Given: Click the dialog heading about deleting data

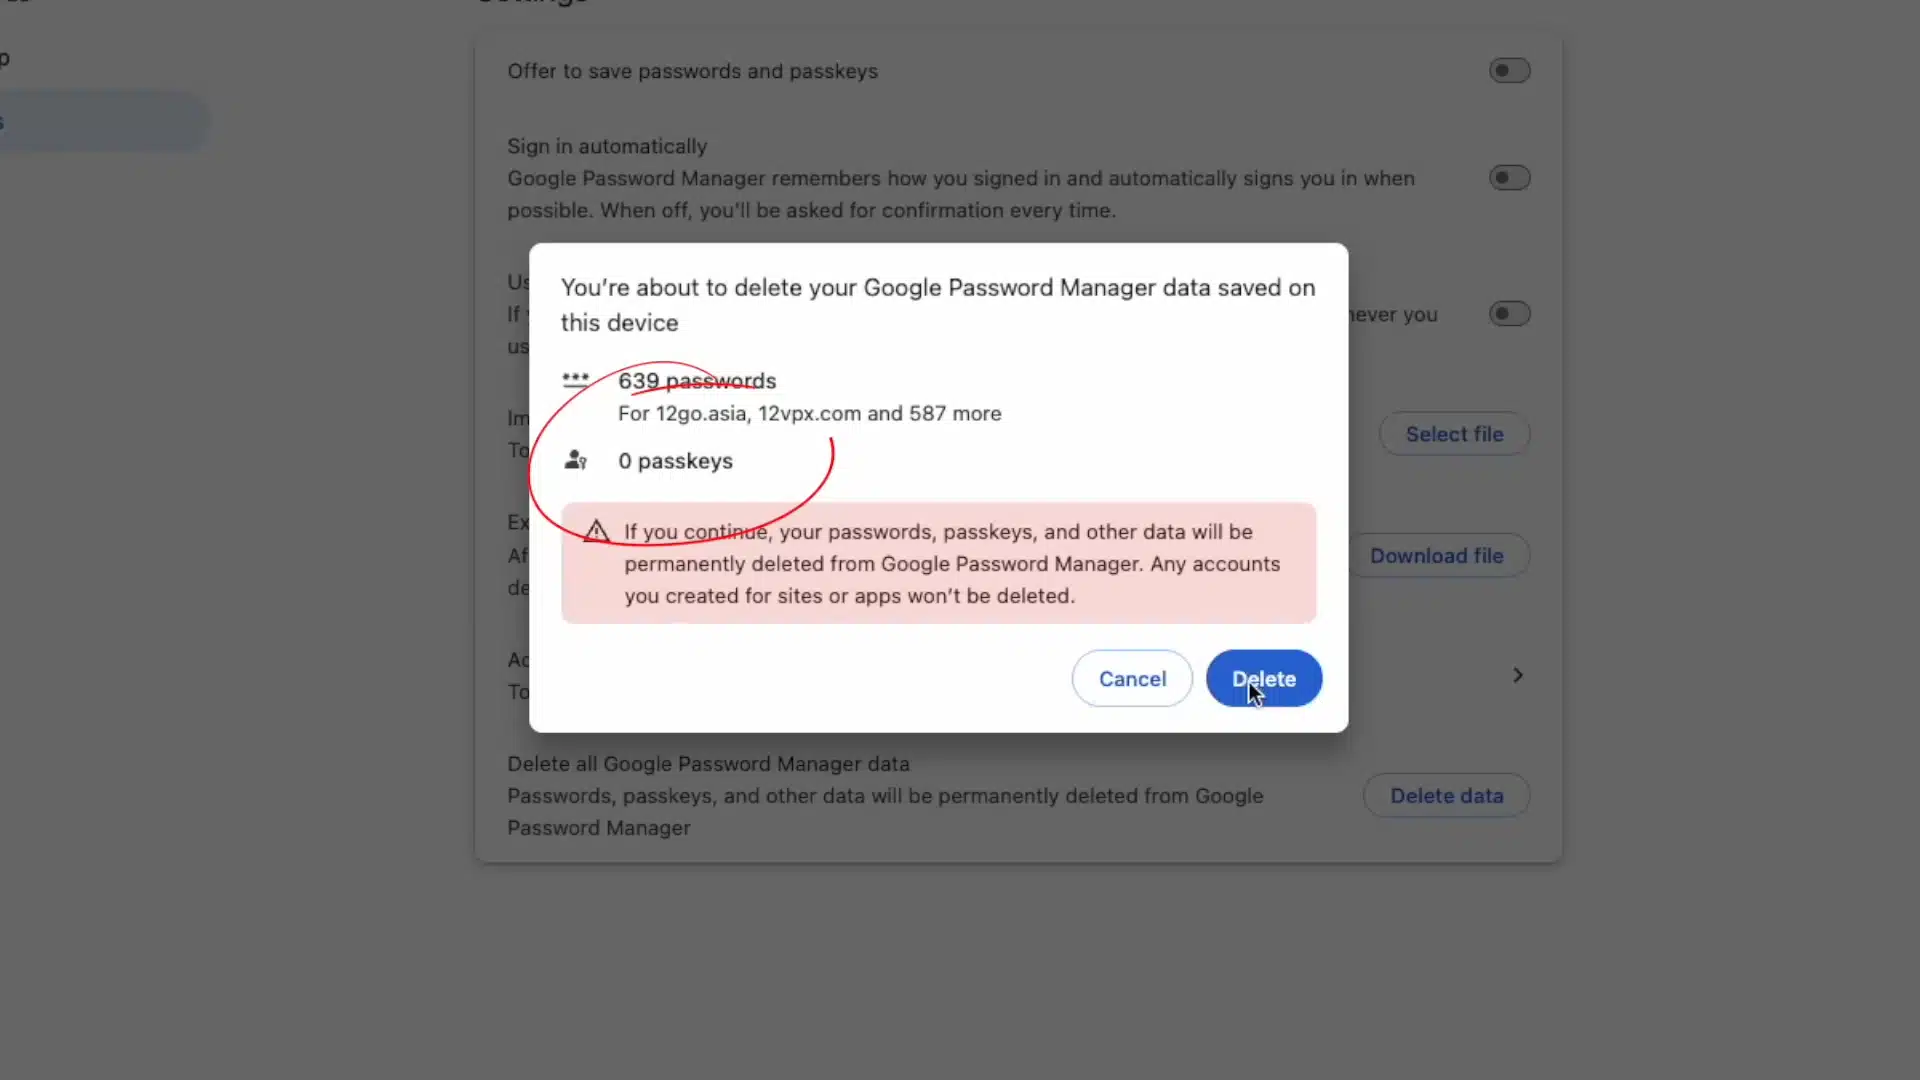Looking at the screenshot, I should 937,304.
